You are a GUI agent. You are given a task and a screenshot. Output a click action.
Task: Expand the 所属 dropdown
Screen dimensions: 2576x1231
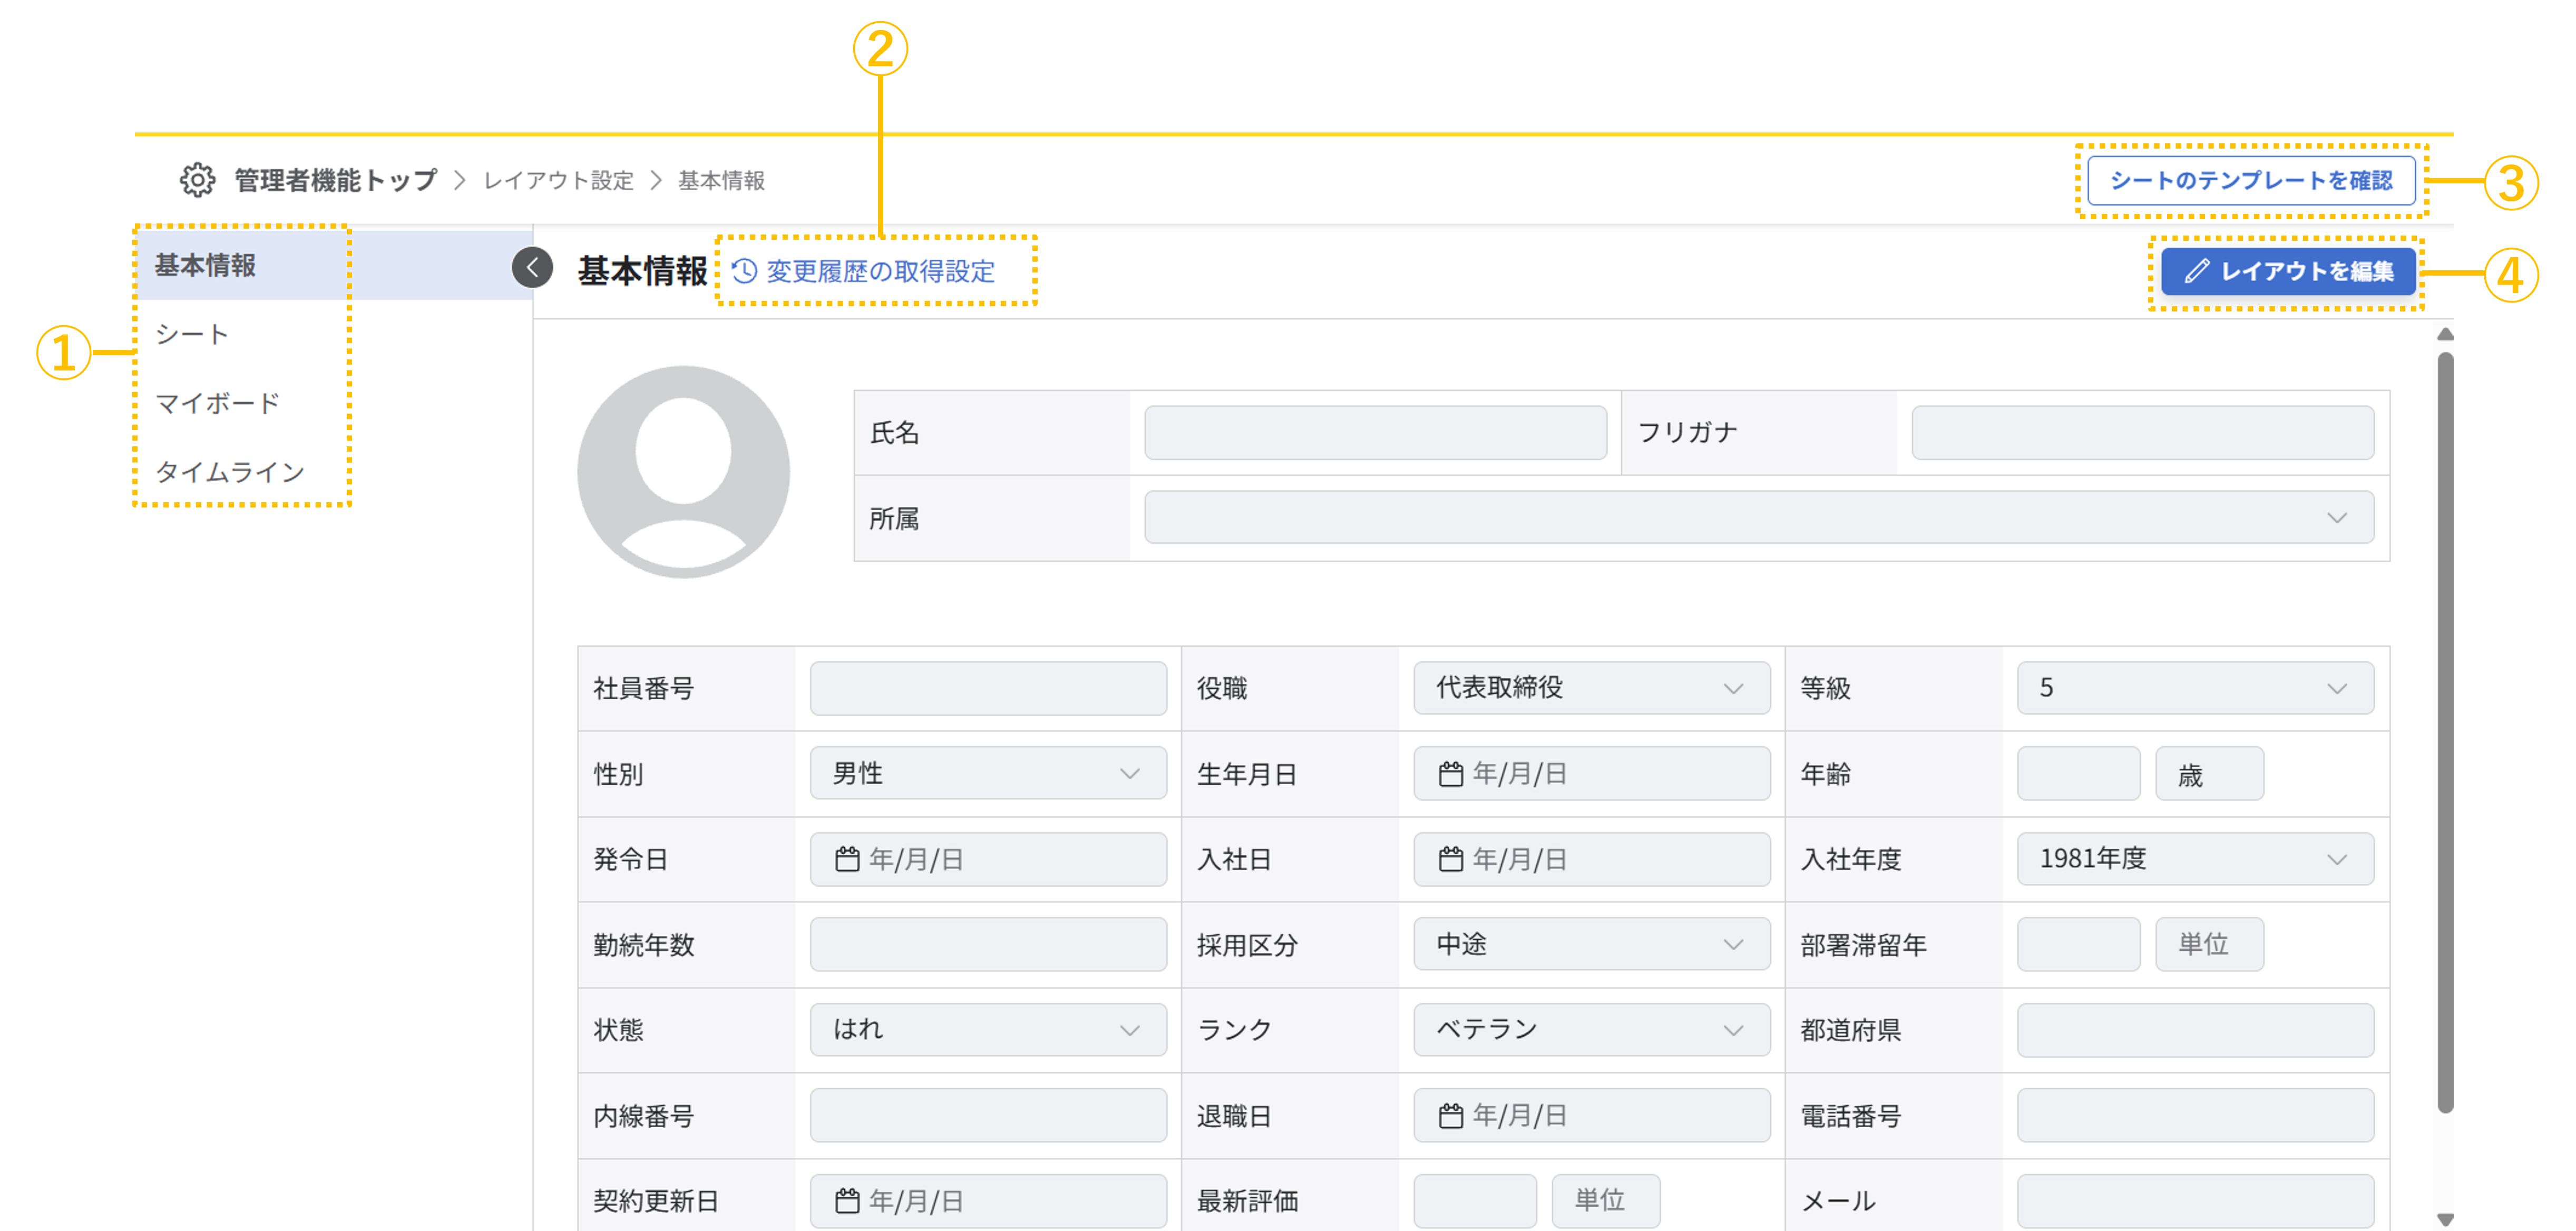click(x=1758, y=517)
